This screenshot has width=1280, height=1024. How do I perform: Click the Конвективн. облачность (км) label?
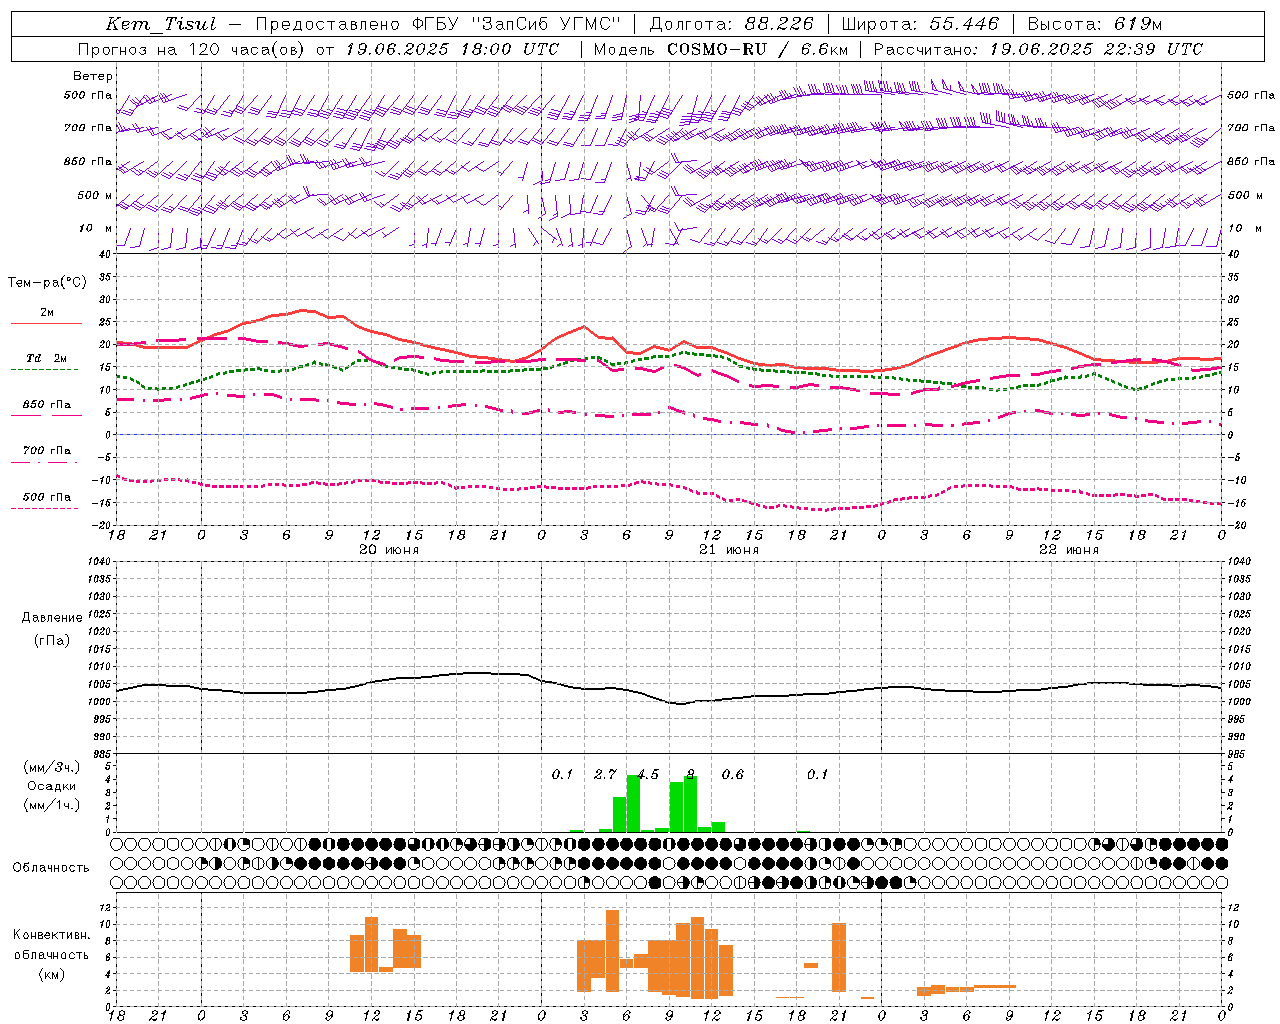click(x=51, y=954)
